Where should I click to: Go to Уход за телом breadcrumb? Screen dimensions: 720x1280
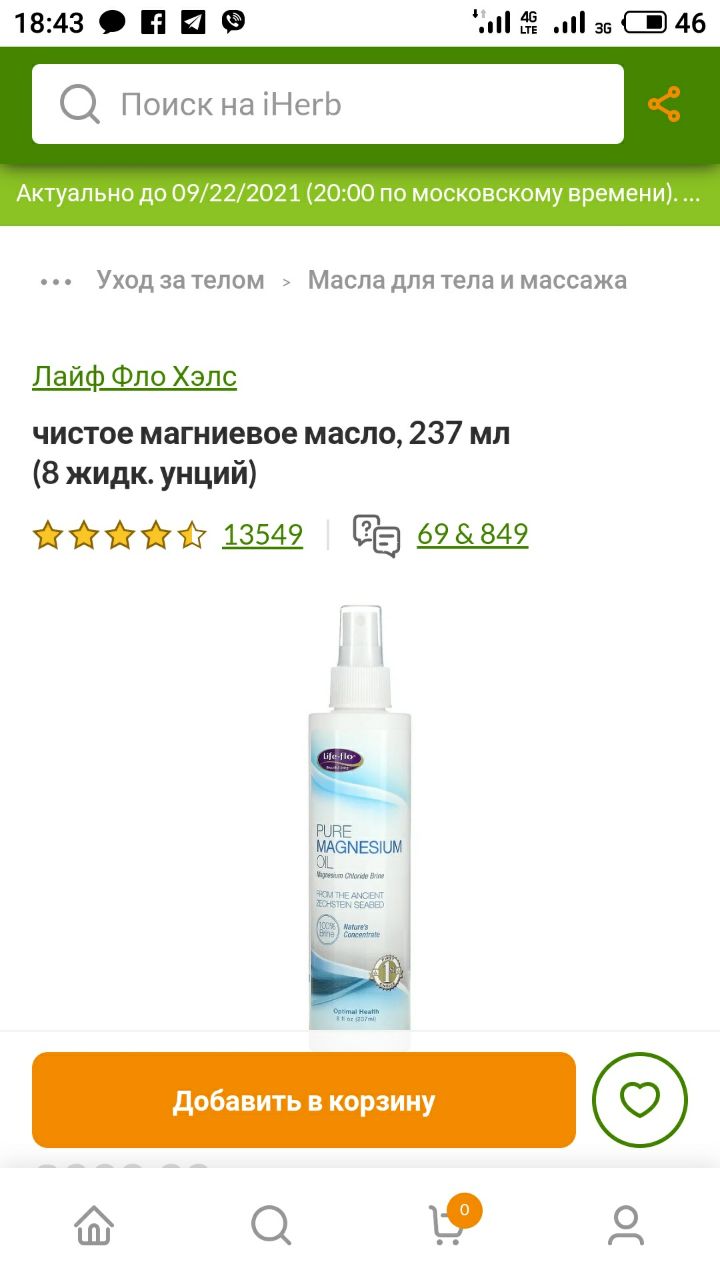180,280
